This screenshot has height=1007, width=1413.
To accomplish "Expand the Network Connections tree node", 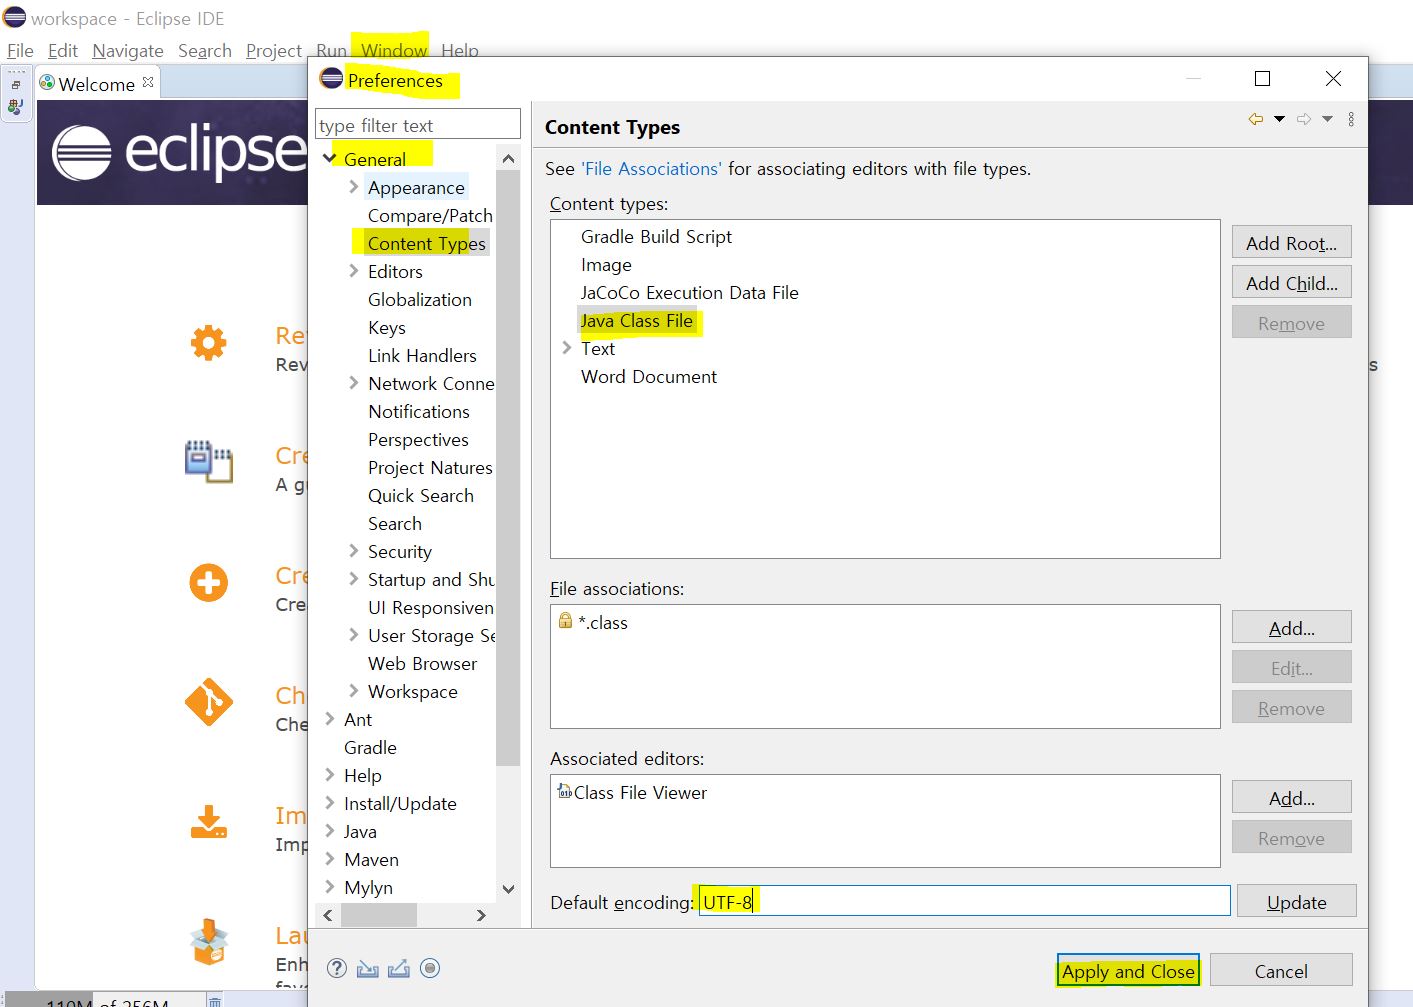I will (354, 383).
